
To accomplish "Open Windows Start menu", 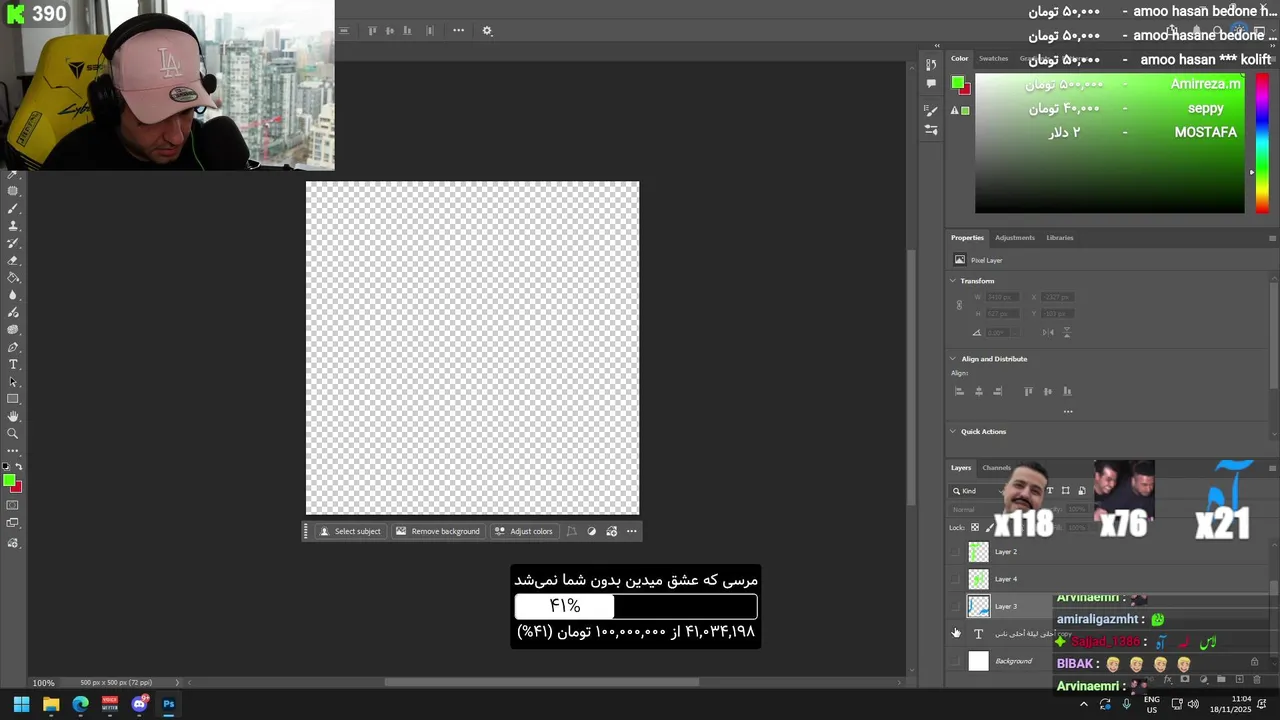I will pos(21,704).
